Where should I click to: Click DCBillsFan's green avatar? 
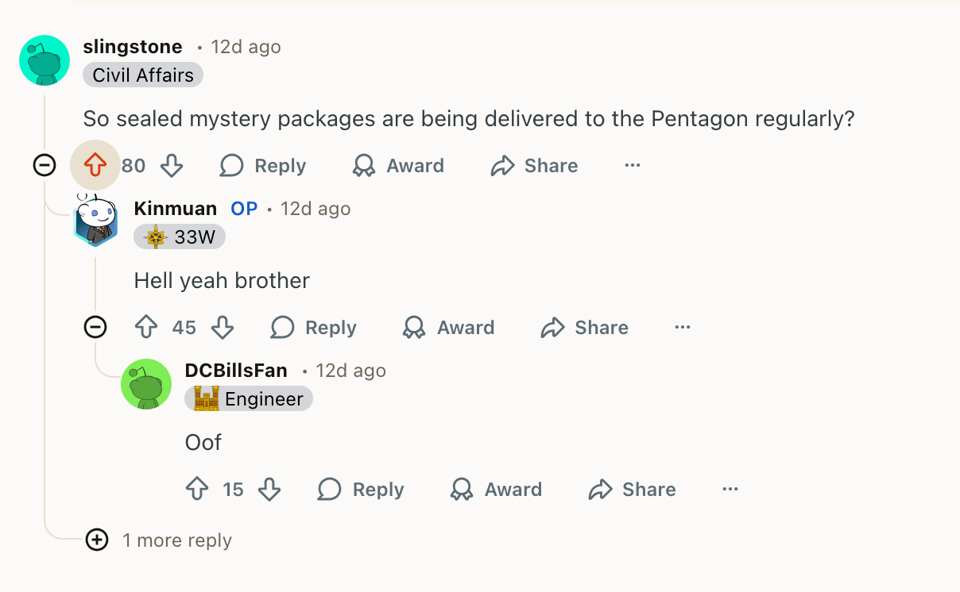pyautogui.click(x=146, y=384)
